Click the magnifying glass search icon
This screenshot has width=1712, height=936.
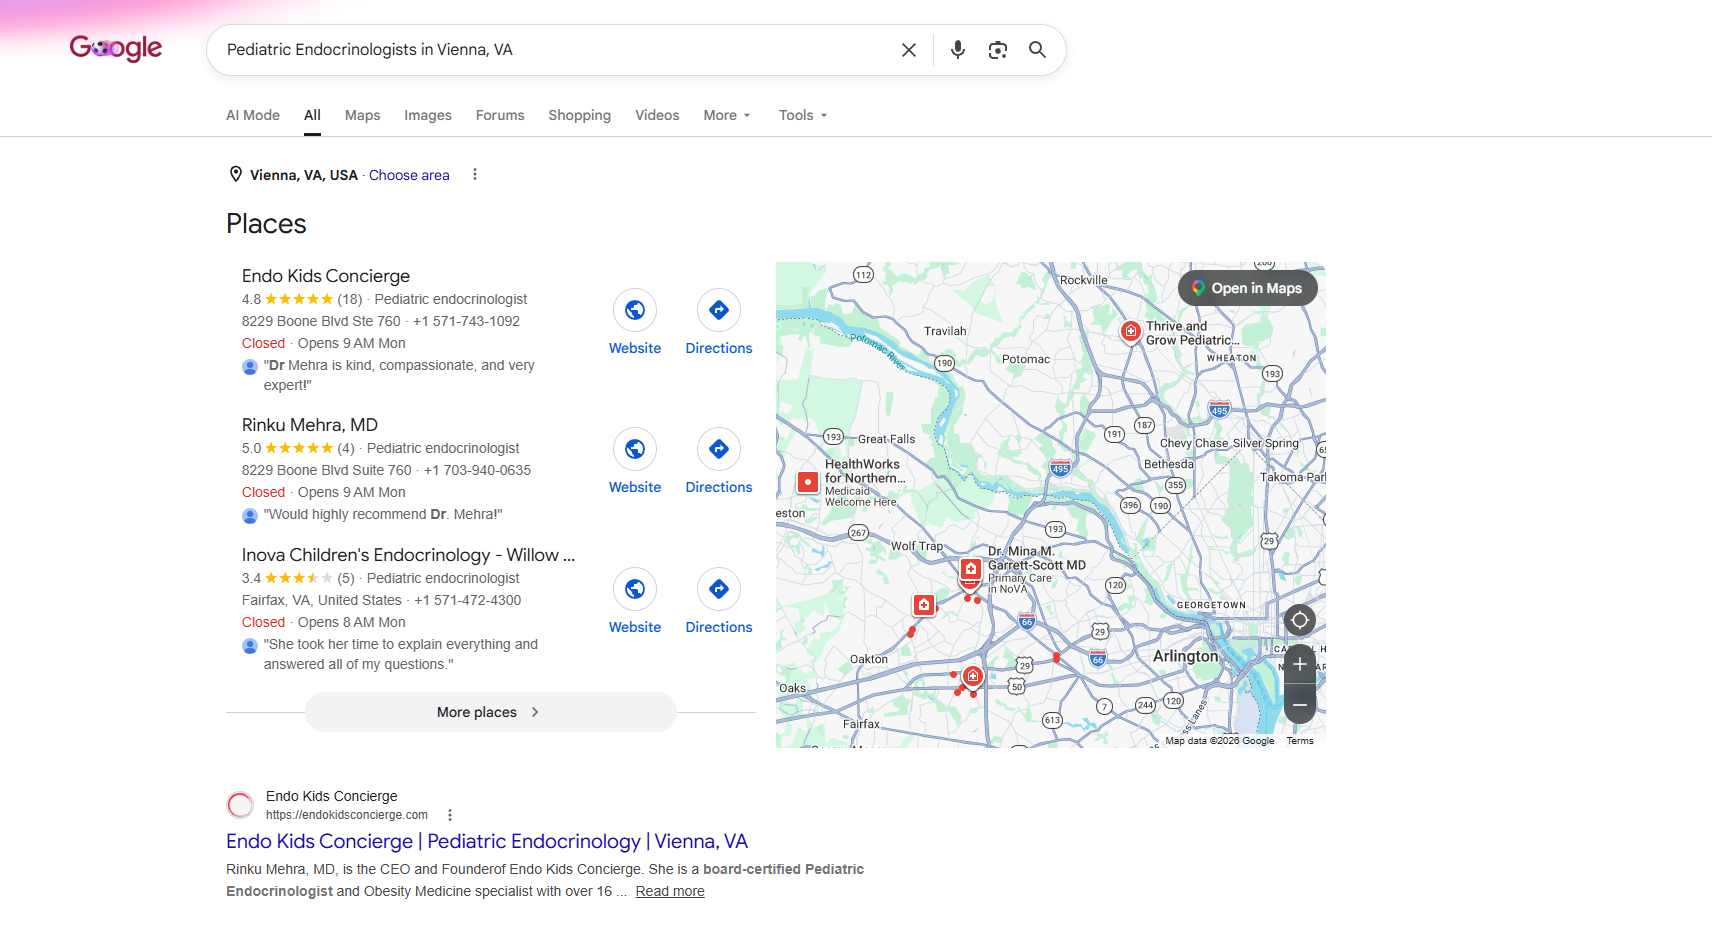tap(1038, 50)
